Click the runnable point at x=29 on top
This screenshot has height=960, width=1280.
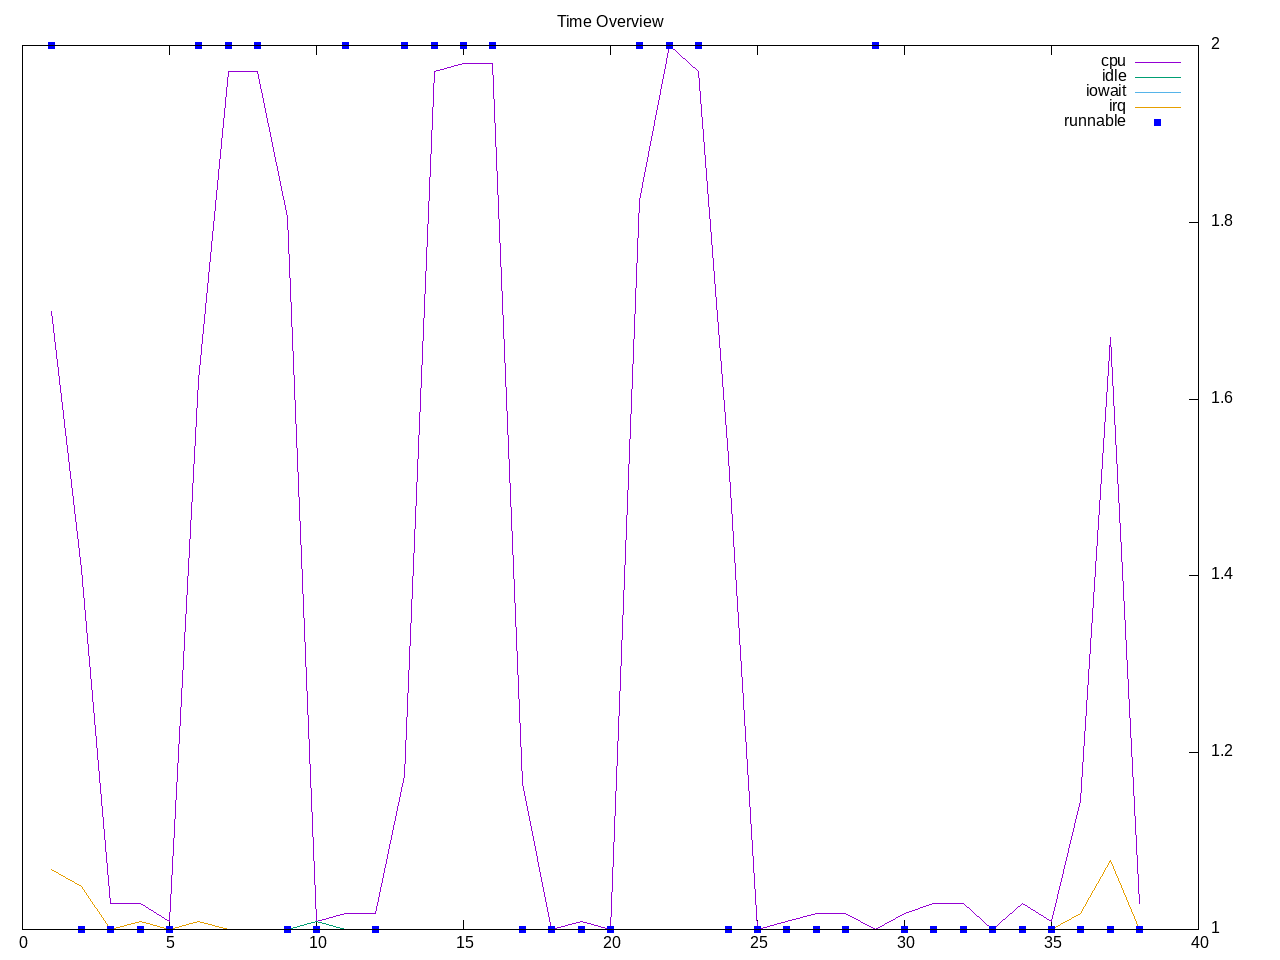[875, 45]
